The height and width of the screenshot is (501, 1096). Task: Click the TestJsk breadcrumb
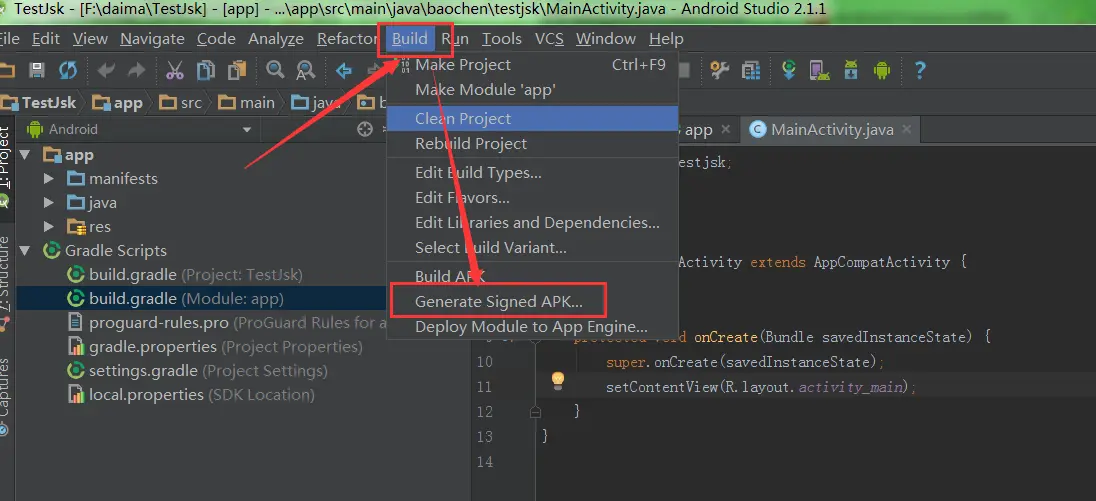[x=38, y=103]
